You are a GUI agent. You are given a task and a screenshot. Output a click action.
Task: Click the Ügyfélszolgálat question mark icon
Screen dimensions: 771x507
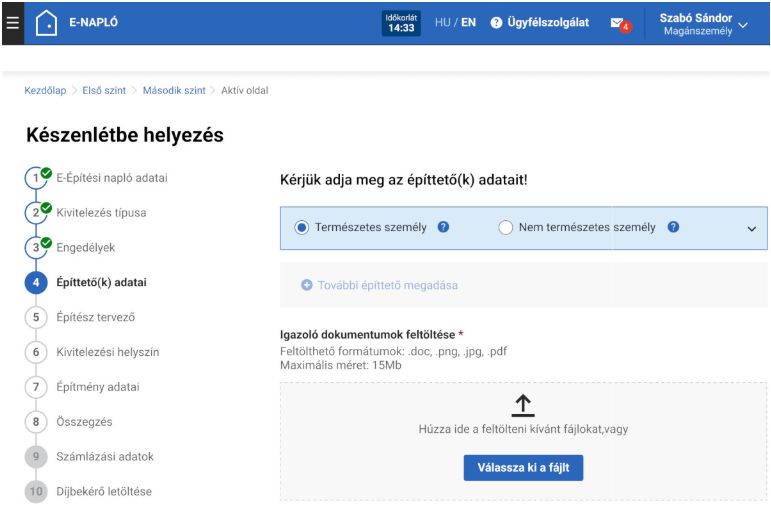pyautogui.click(x=496, y=23)
